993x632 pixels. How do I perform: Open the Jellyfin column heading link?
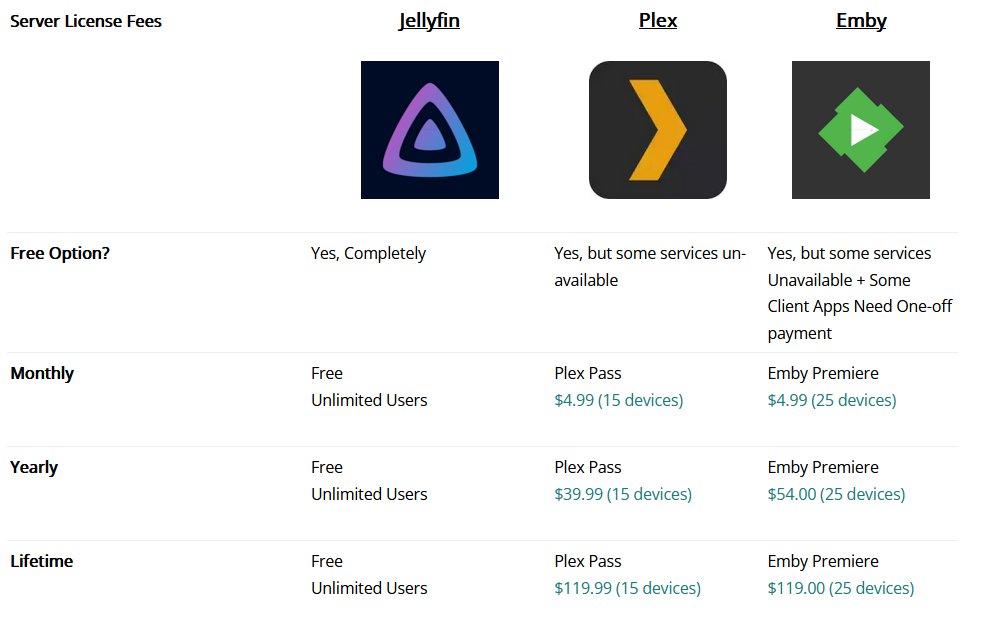point(429,20)
